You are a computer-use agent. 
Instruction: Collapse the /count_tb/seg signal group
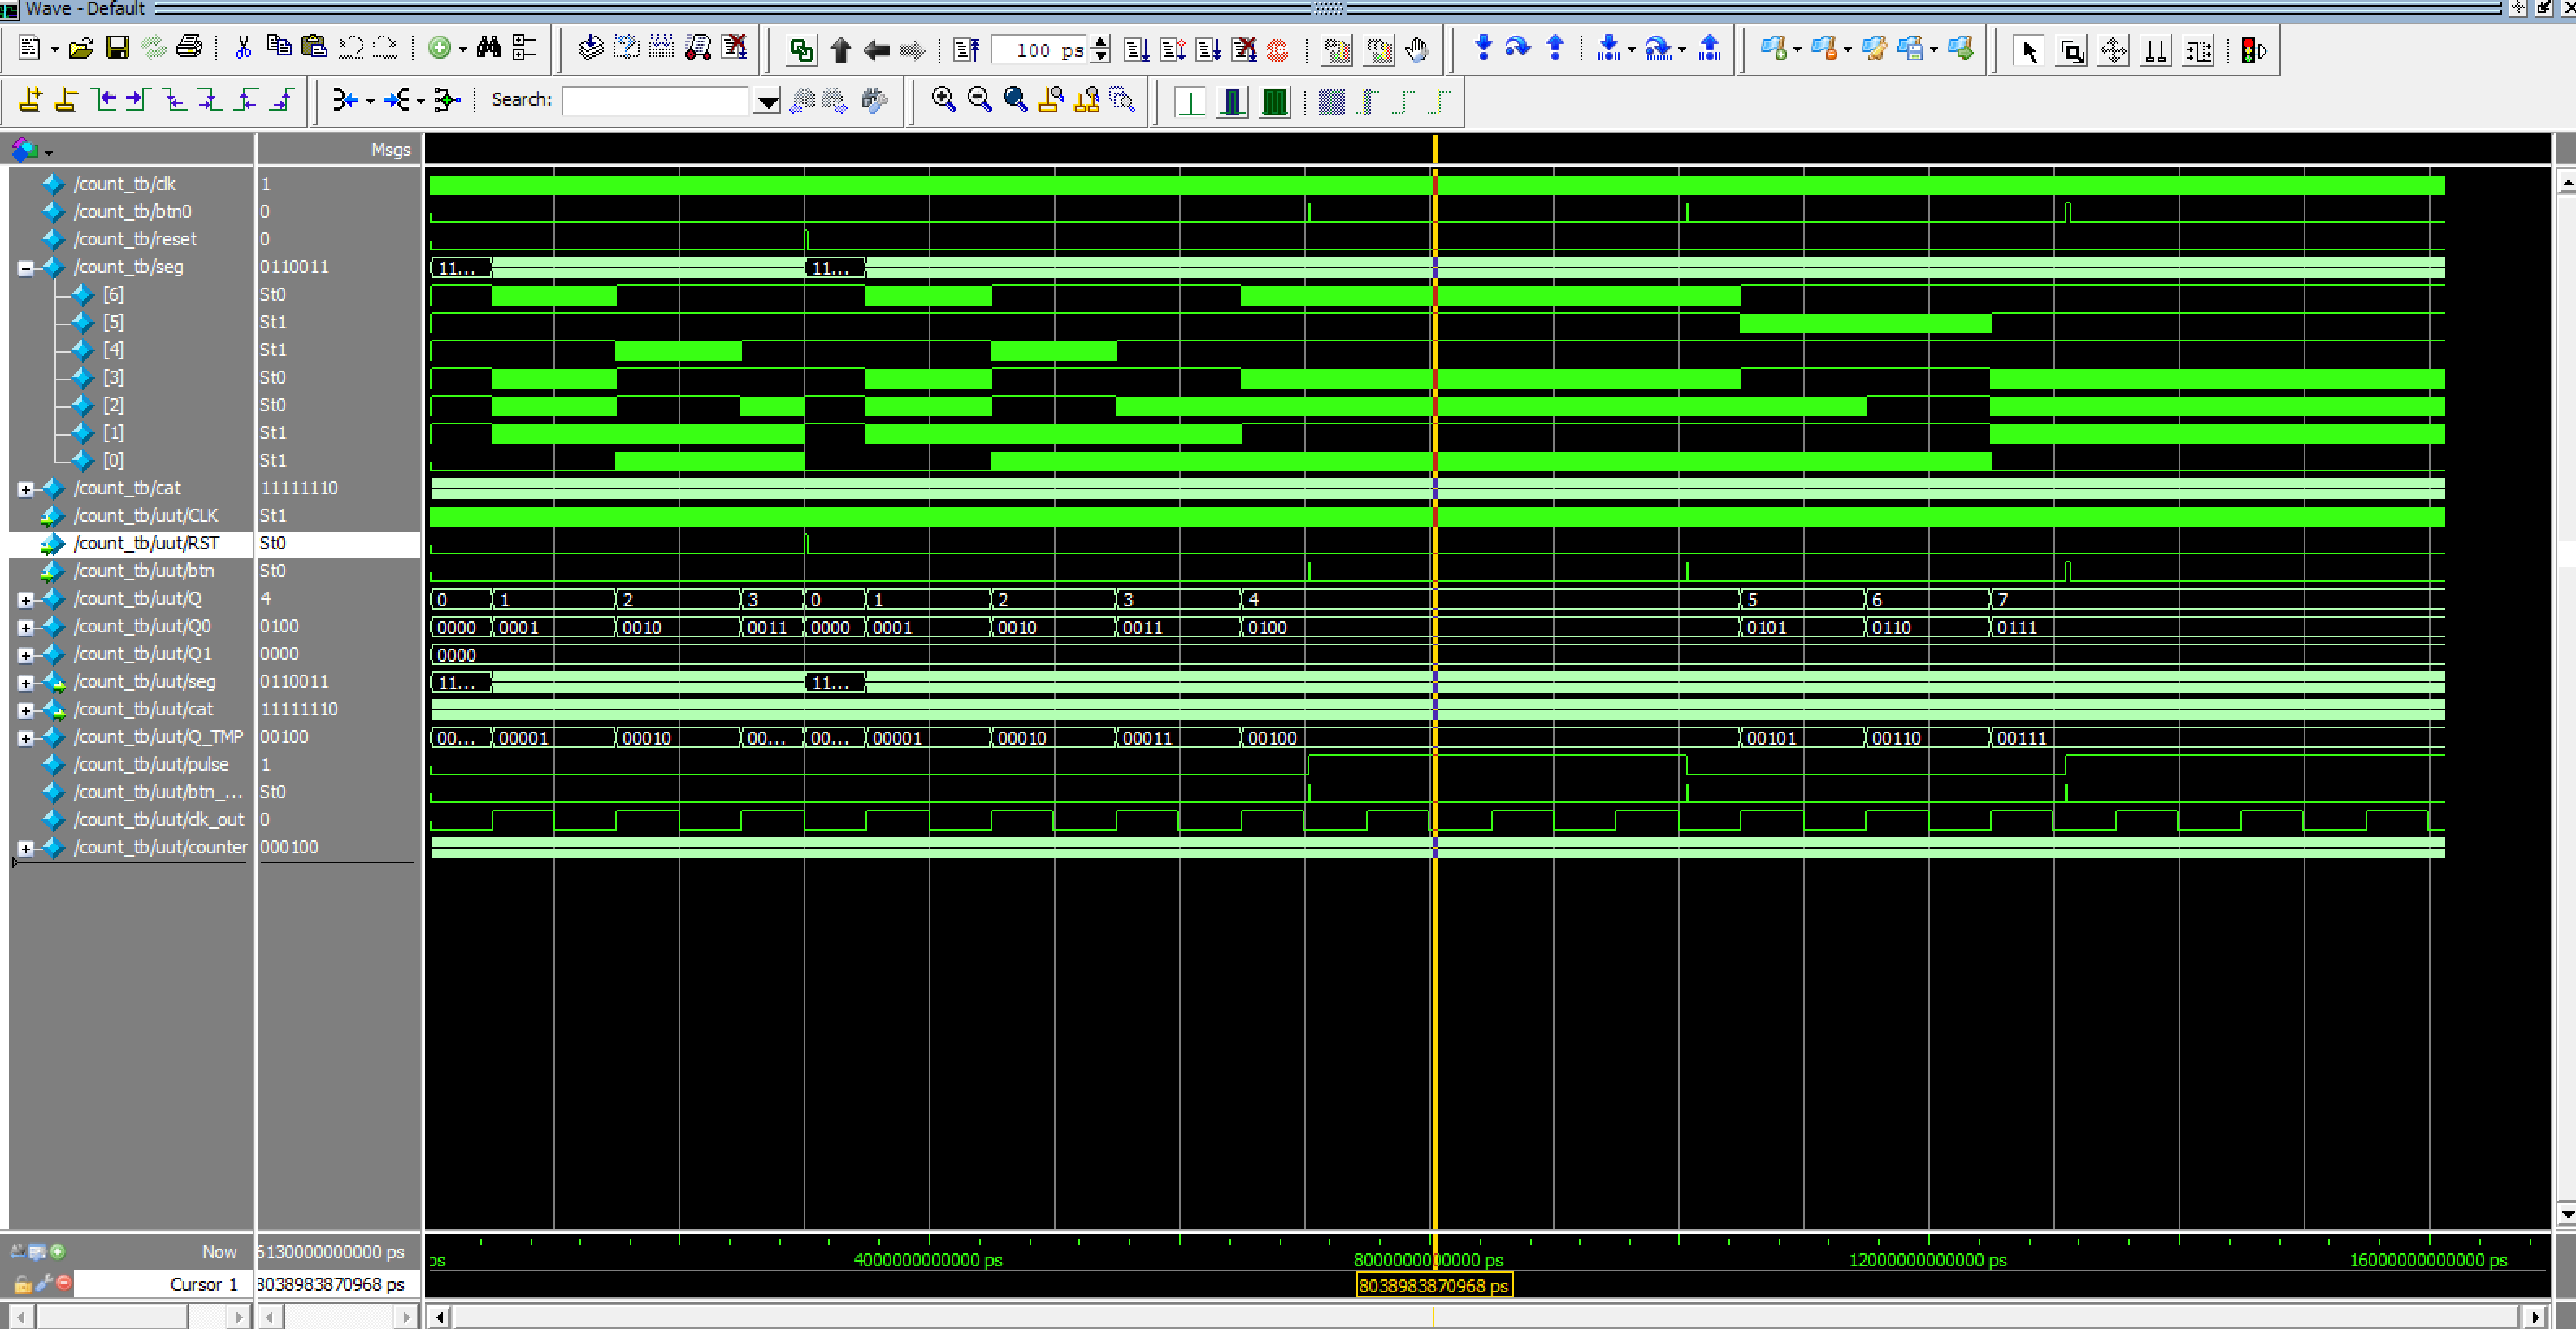[26, 268]
